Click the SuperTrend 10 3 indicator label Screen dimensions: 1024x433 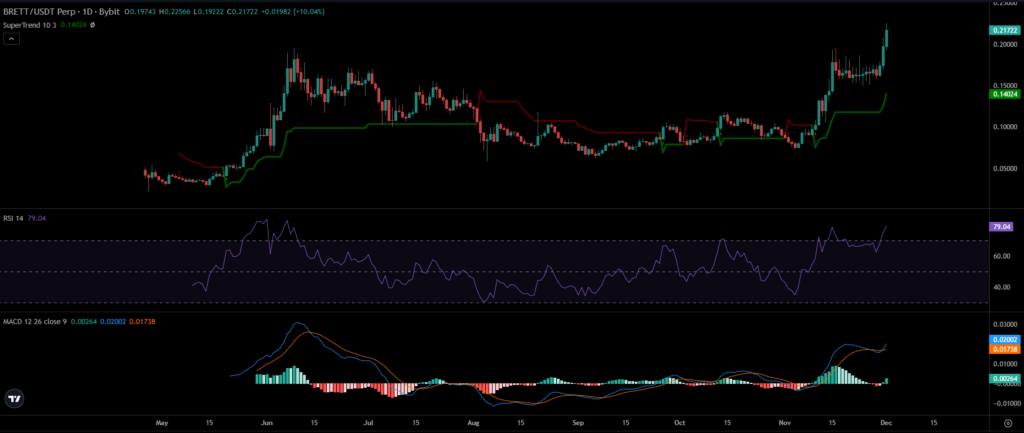29,25
